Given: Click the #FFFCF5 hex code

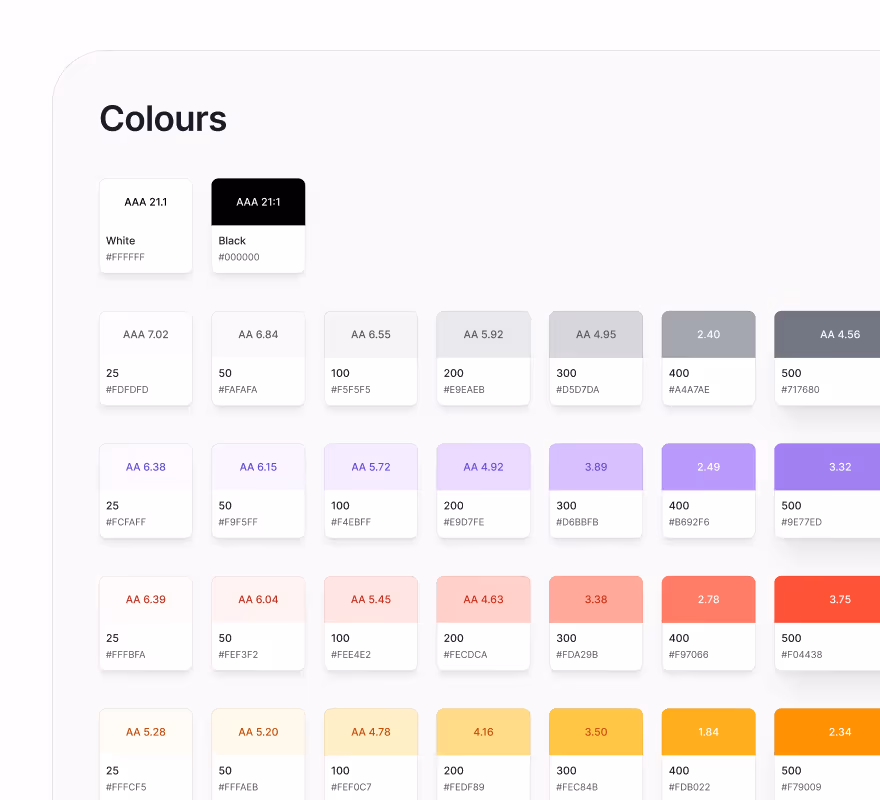Looking at the screenshot, I should point(126,787).
